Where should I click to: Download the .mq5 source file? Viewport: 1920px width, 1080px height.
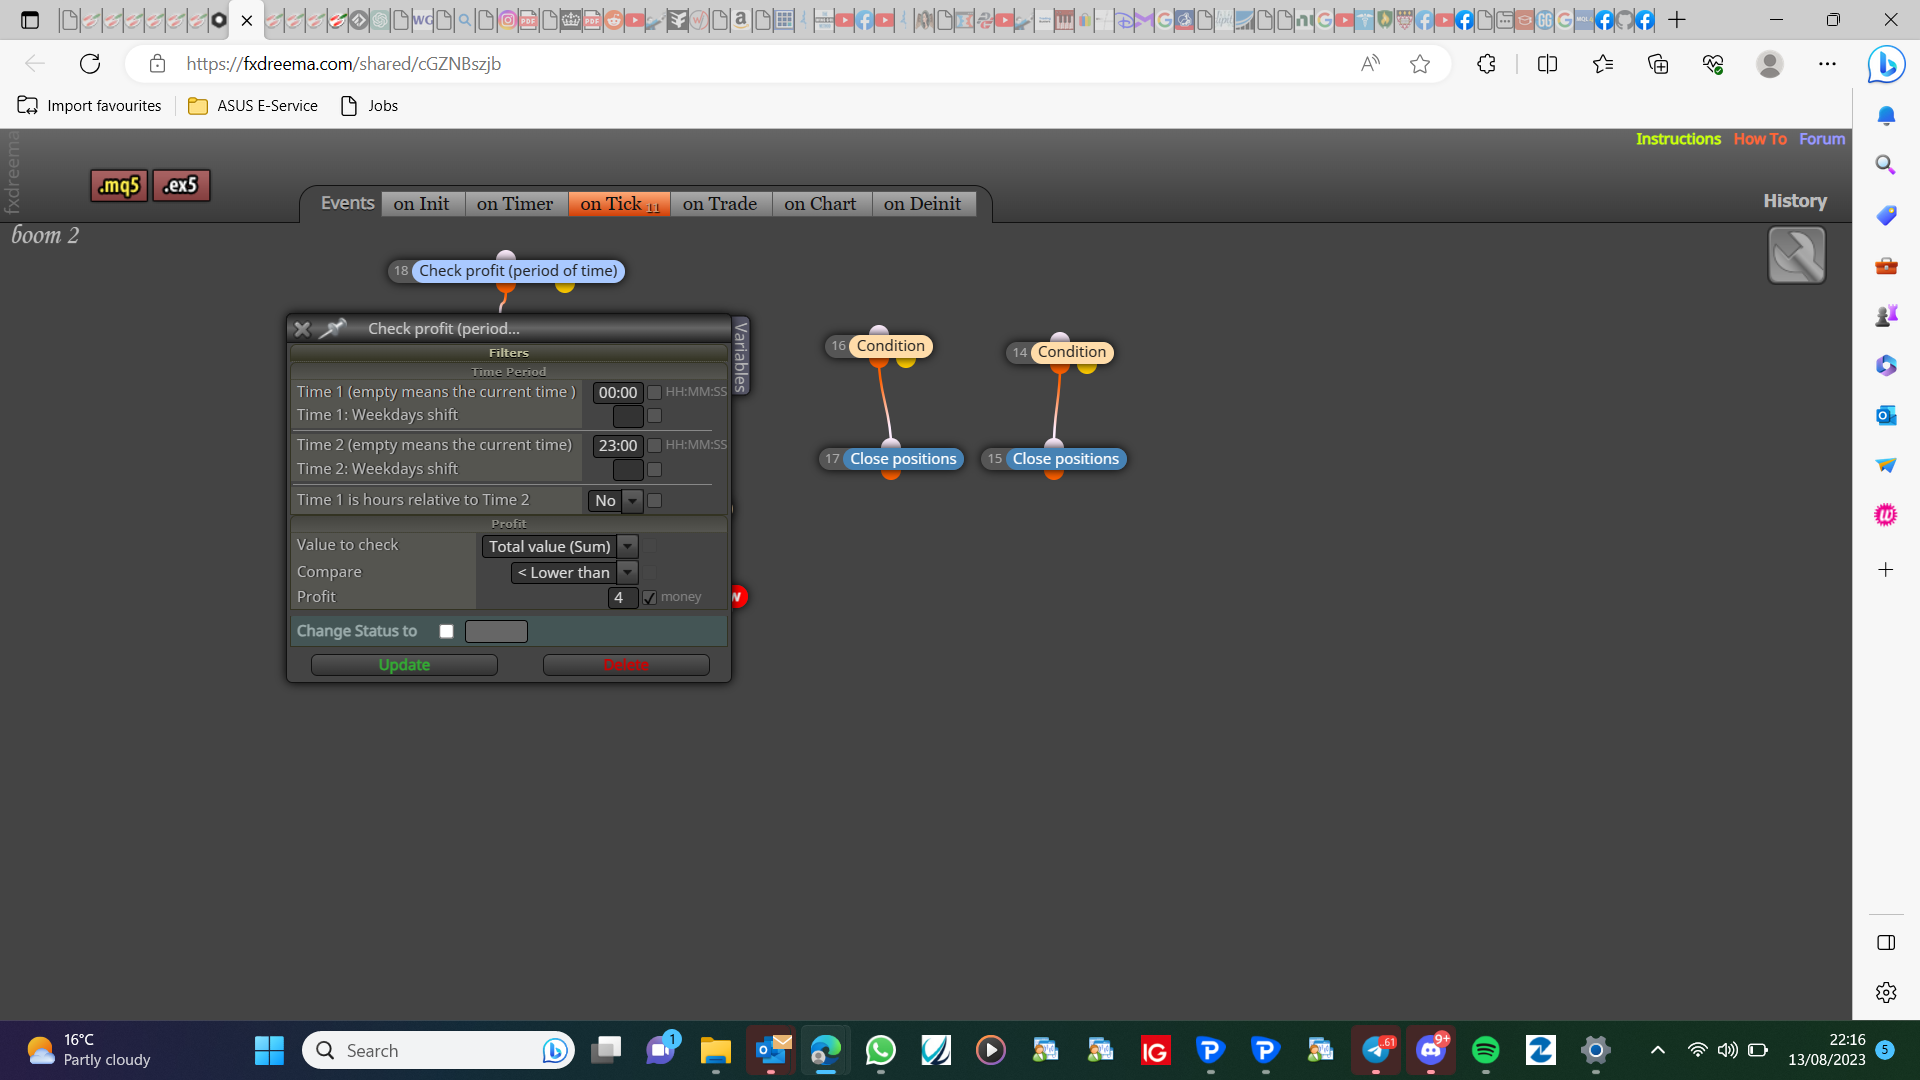click(119, 186)
